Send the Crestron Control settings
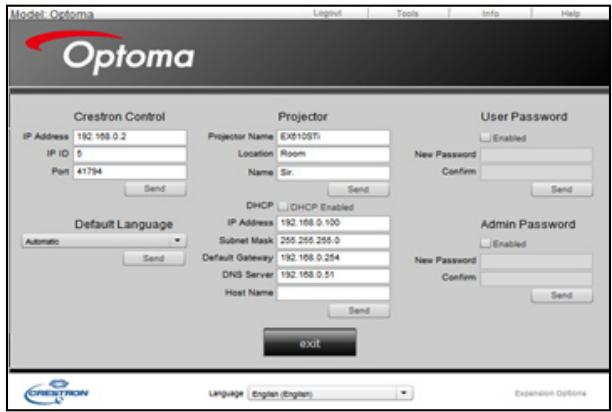Viewport: 612px width, 412px height. 155,189
